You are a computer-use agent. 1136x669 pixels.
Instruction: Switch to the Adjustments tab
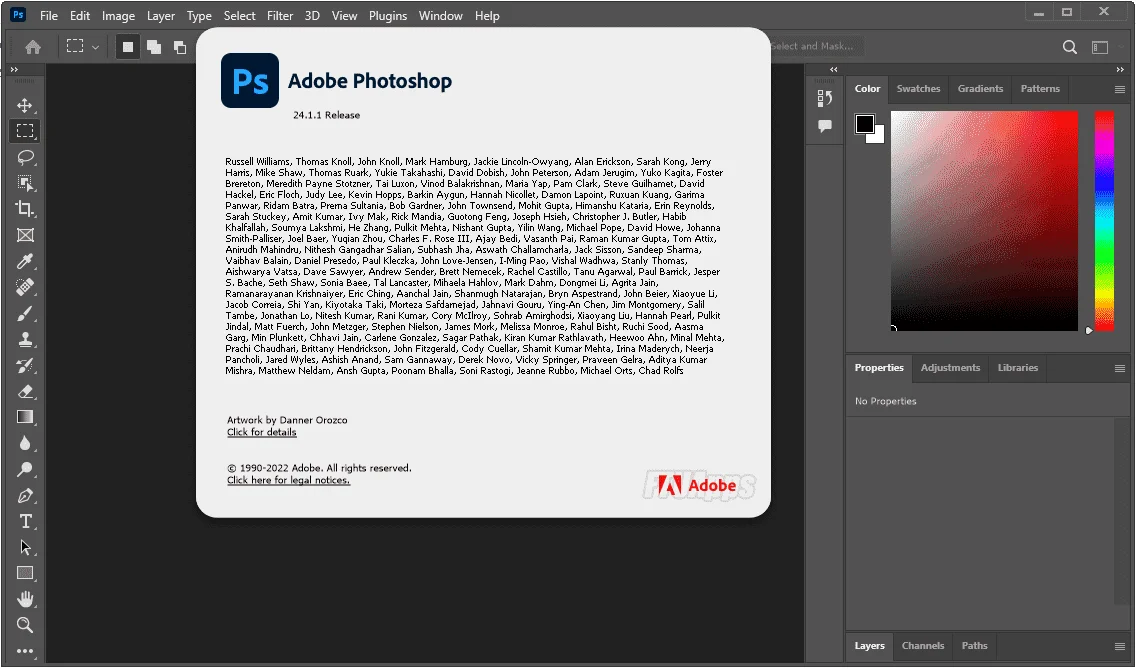tap(950, 367)
